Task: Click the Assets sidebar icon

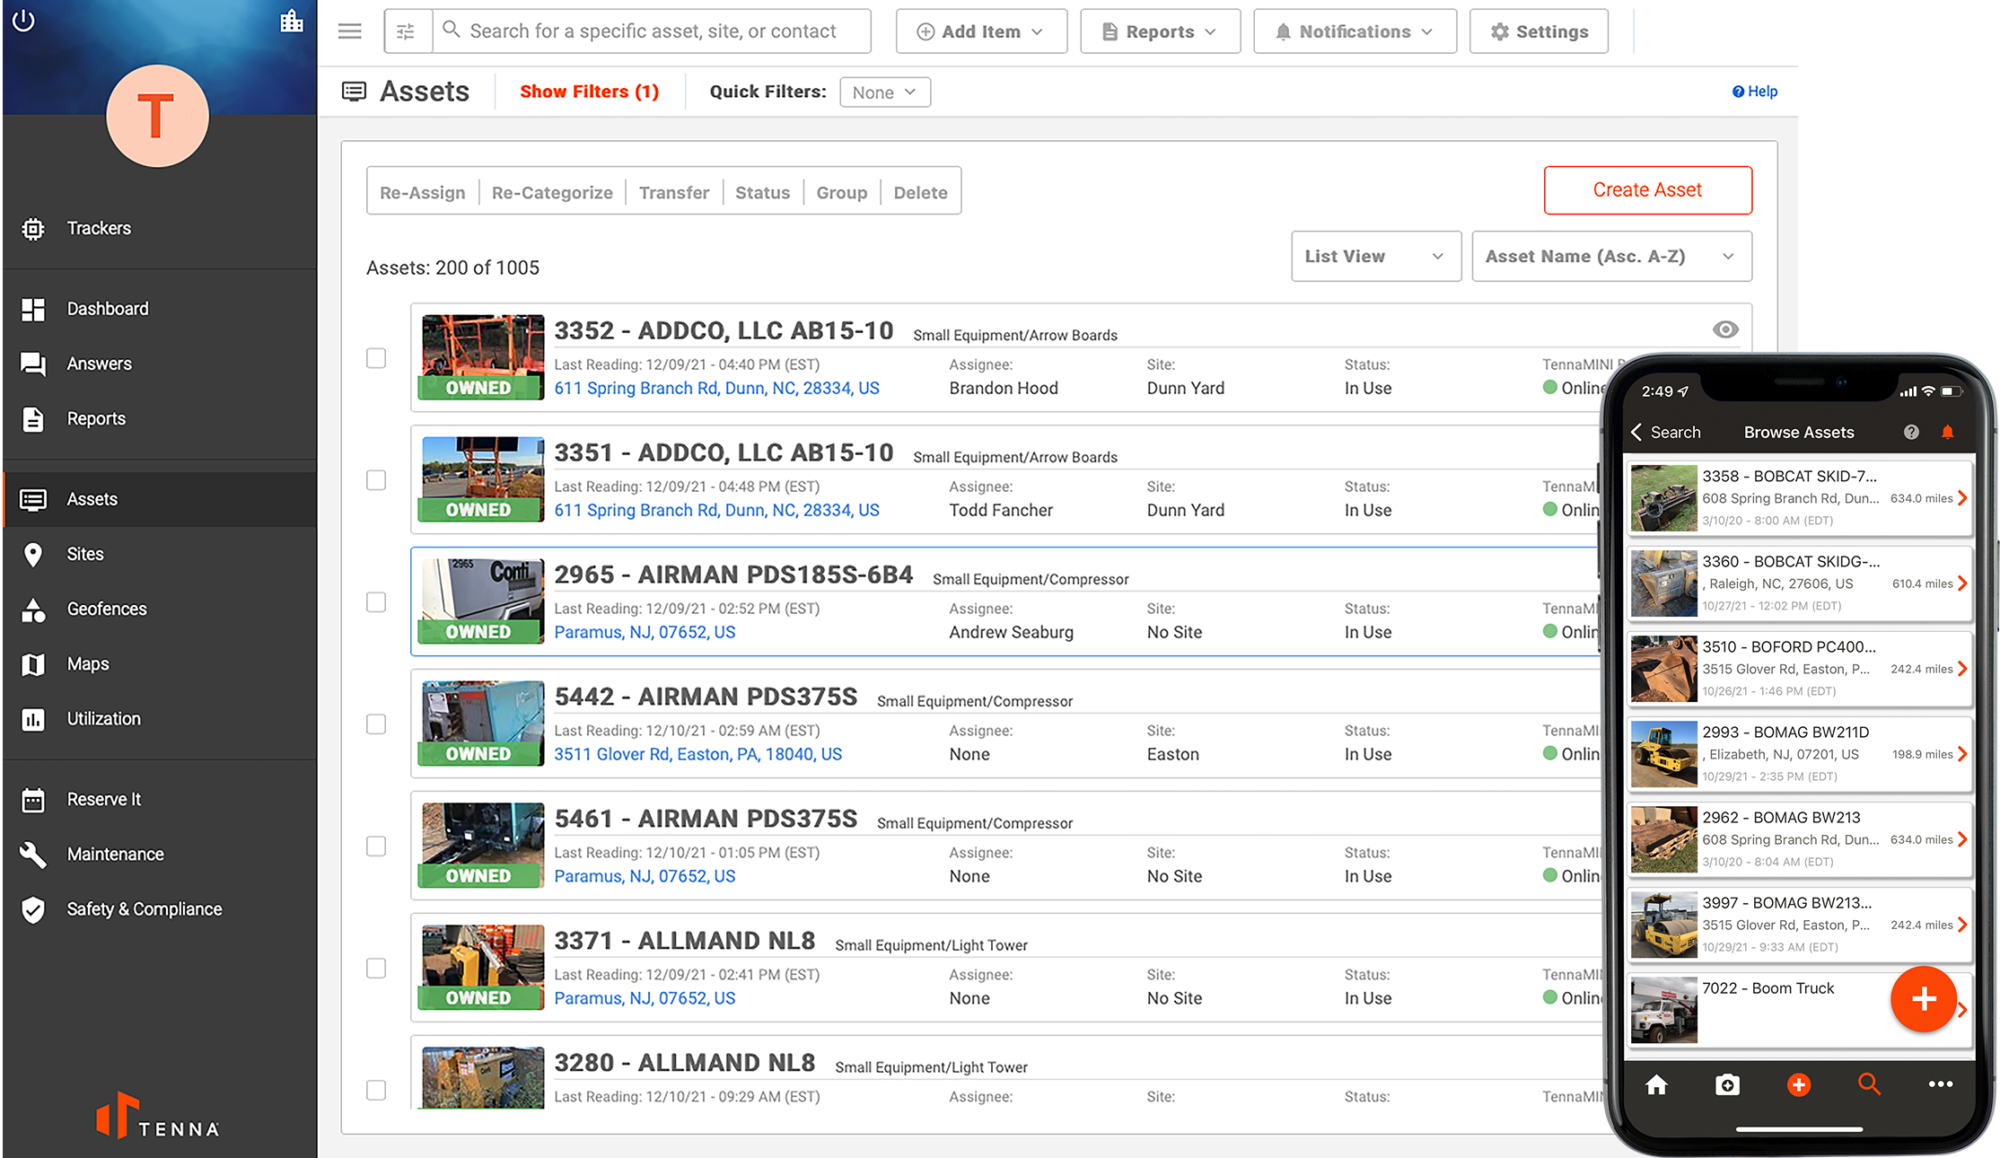Action: point(33,498)
